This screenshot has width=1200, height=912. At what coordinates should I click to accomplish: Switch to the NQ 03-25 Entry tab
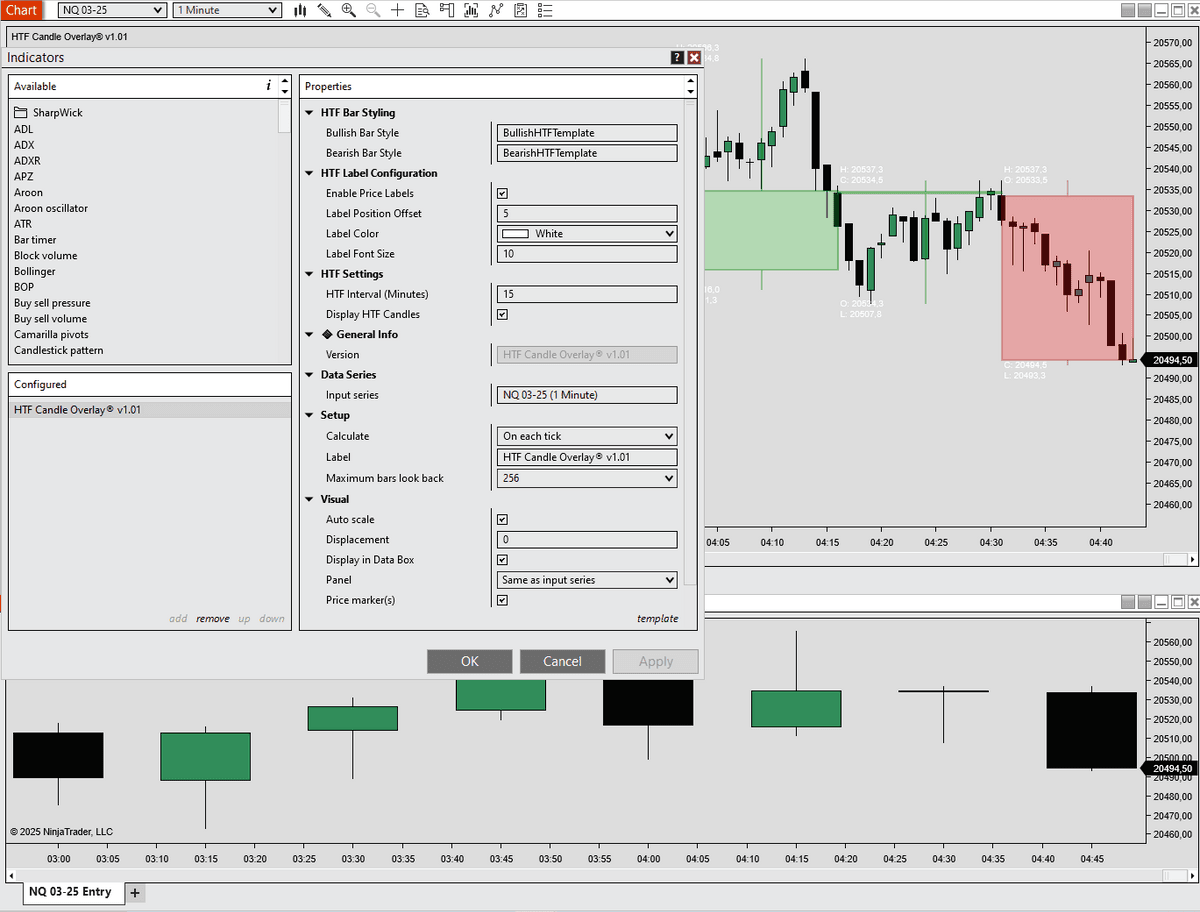[x=70, y=892]
